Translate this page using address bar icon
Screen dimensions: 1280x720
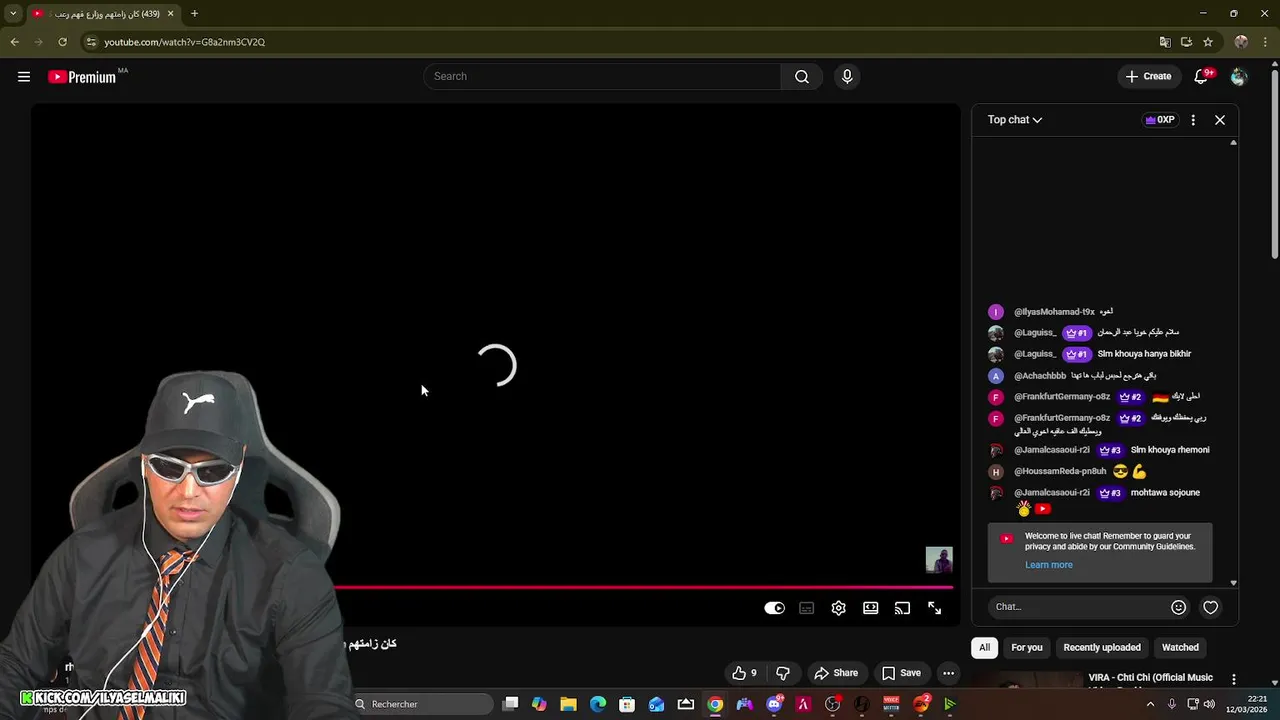point(1165,42)
